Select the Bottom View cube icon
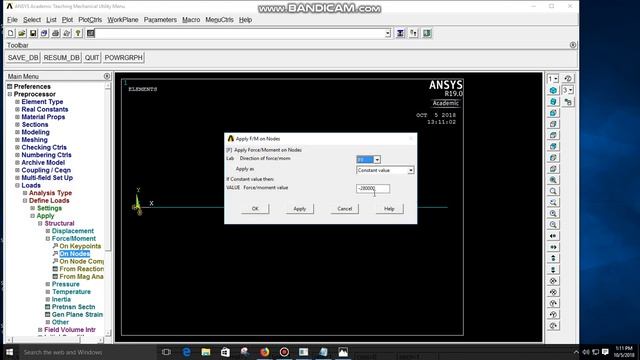This screenshot has width=640, height=360. click(553, 169)
